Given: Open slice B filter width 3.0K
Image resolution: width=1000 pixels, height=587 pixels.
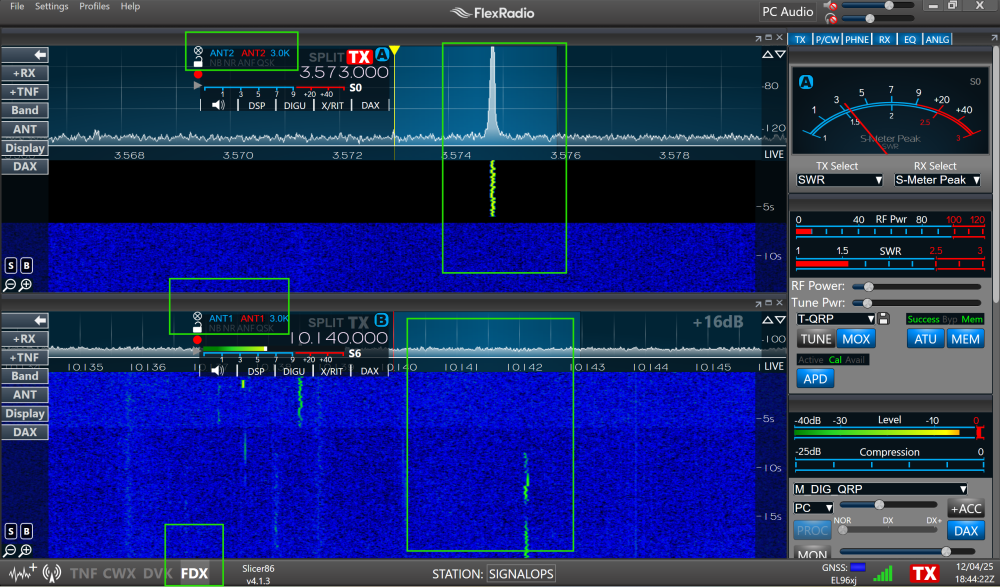Looking at the screenshot, I should tap(279, 318).
